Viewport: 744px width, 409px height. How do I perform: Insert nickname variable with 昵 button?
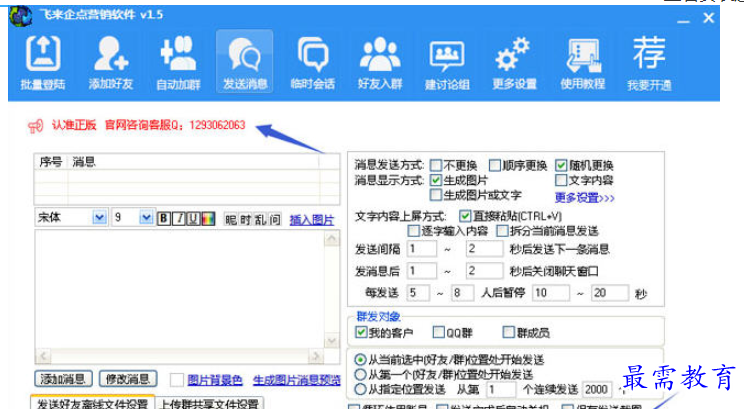[x=231, y=219]
